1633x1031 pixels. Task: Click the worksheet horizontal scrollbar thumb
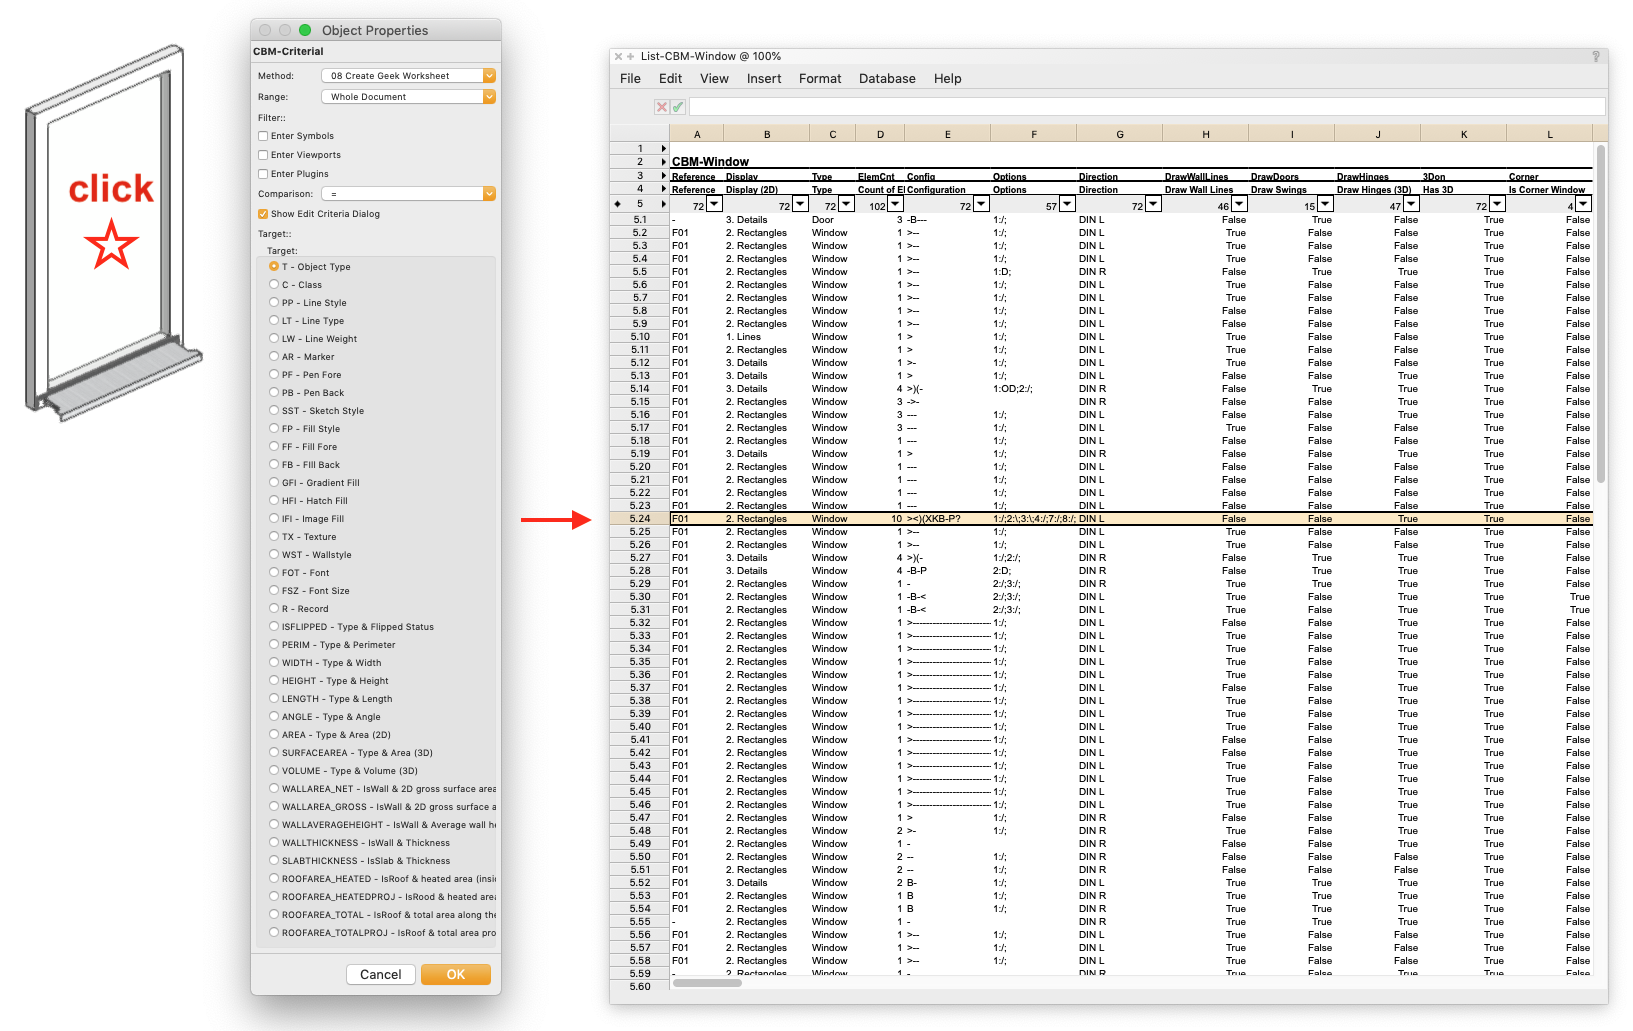[x=707, y=983]
